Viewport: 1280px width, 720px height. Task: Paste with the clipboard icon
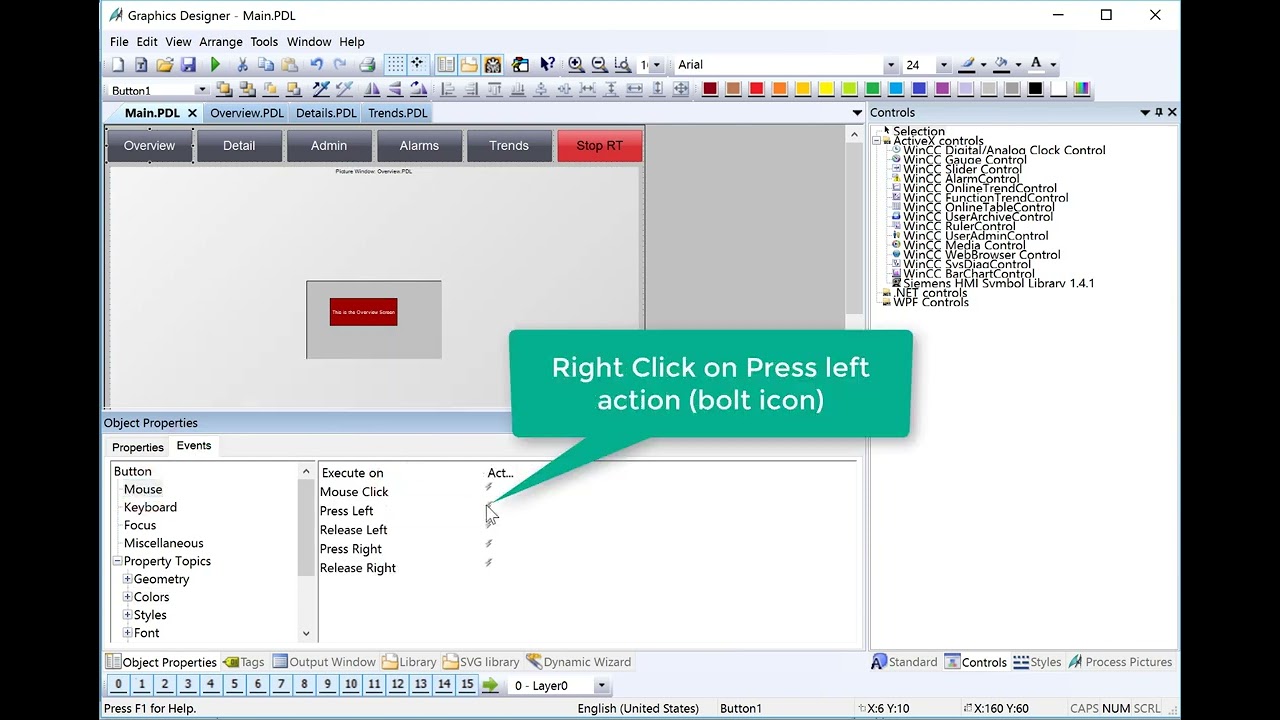coord(290,65)
